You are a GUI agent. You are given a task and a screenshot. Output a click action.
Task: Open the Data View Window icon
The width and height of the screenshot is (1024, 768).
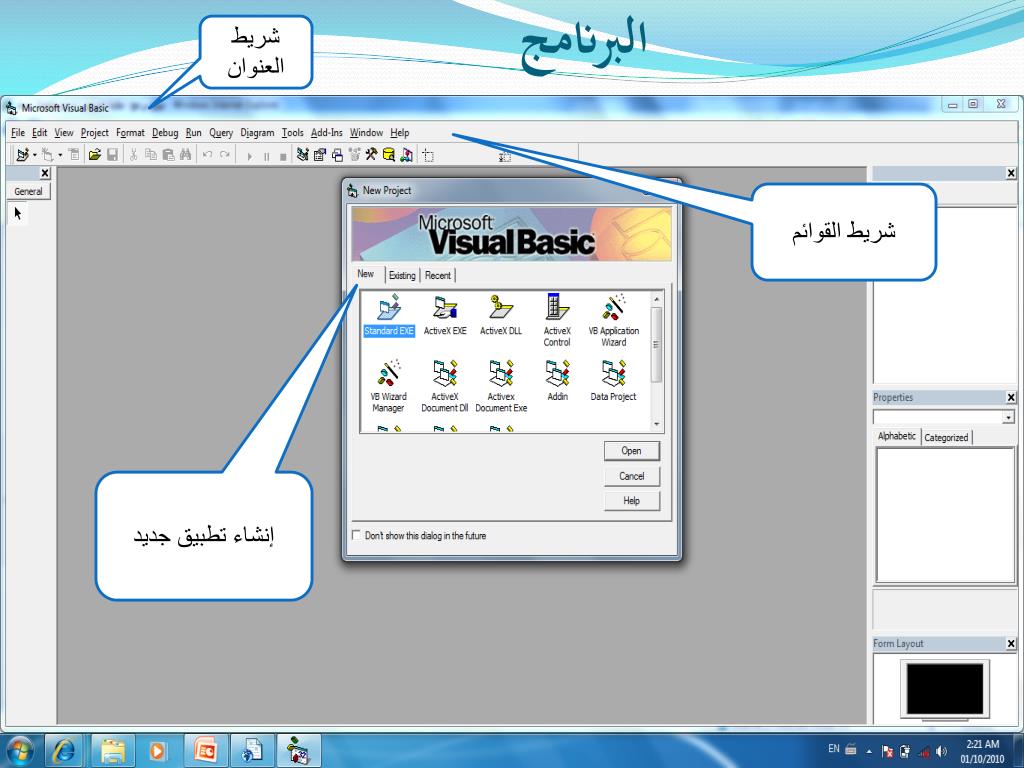click(x=389, y=155)
